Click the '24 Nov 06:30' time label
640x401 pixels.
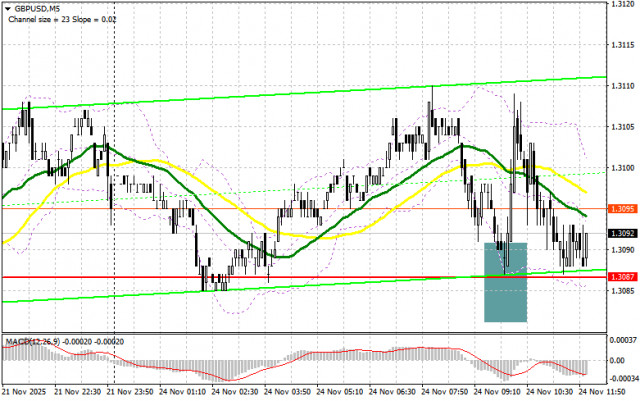click(392, 391)
